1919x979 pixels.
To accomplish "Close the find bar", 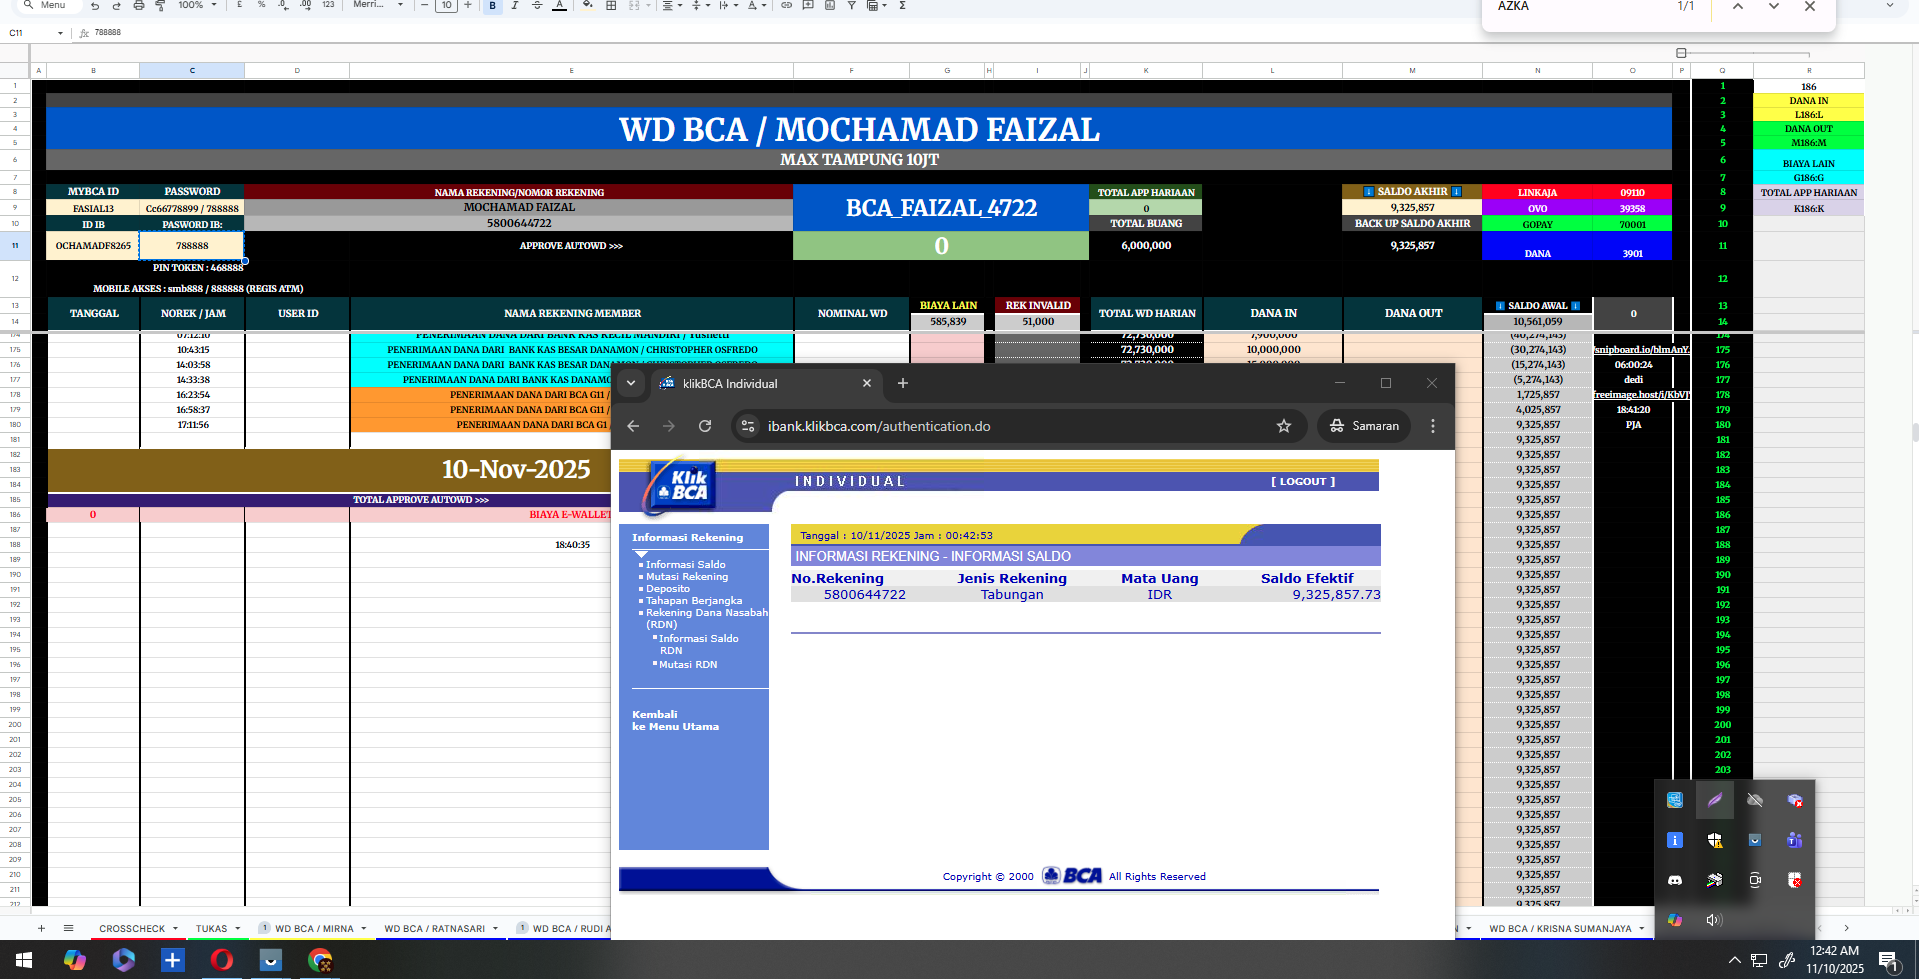I will tap(1810, 7).
